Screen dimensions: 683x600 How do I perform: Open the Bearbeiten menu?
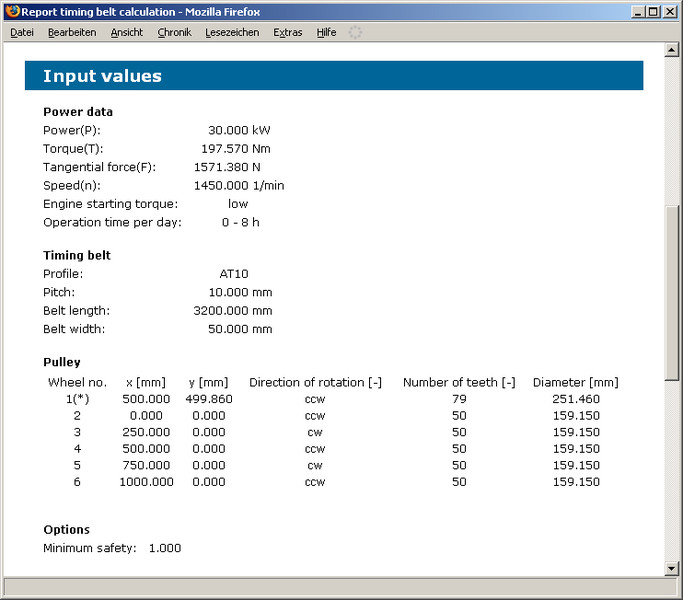[72, 32]
